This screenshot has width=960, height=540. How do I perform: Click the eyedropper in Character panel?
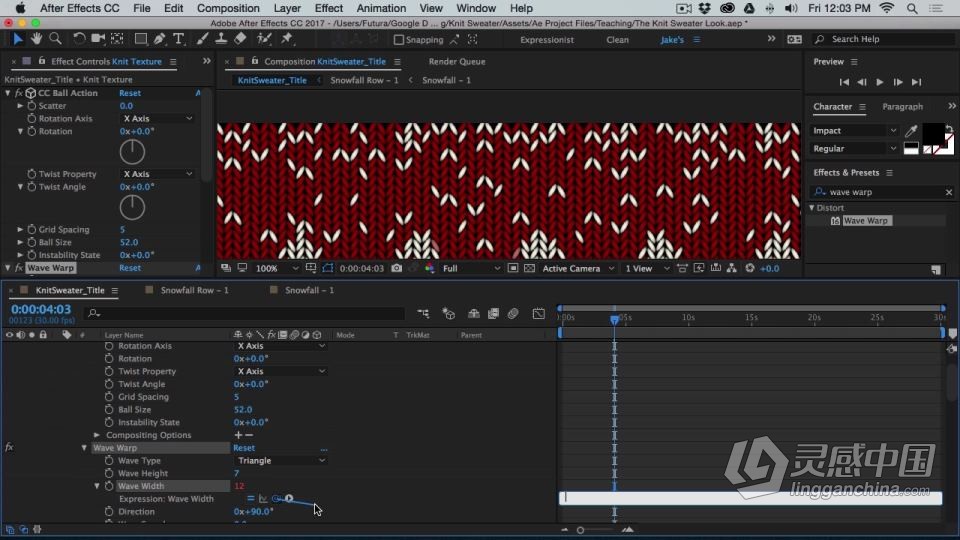pyautogui.click(x=911, y=130)
